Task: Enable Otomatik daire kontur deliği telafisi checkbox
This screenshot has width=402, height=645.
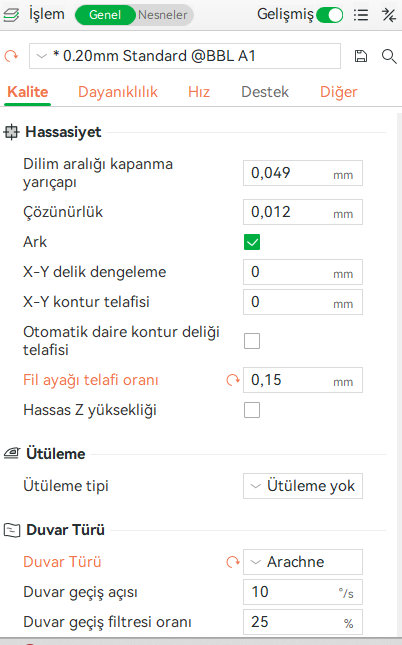Action: click(252, 341)
